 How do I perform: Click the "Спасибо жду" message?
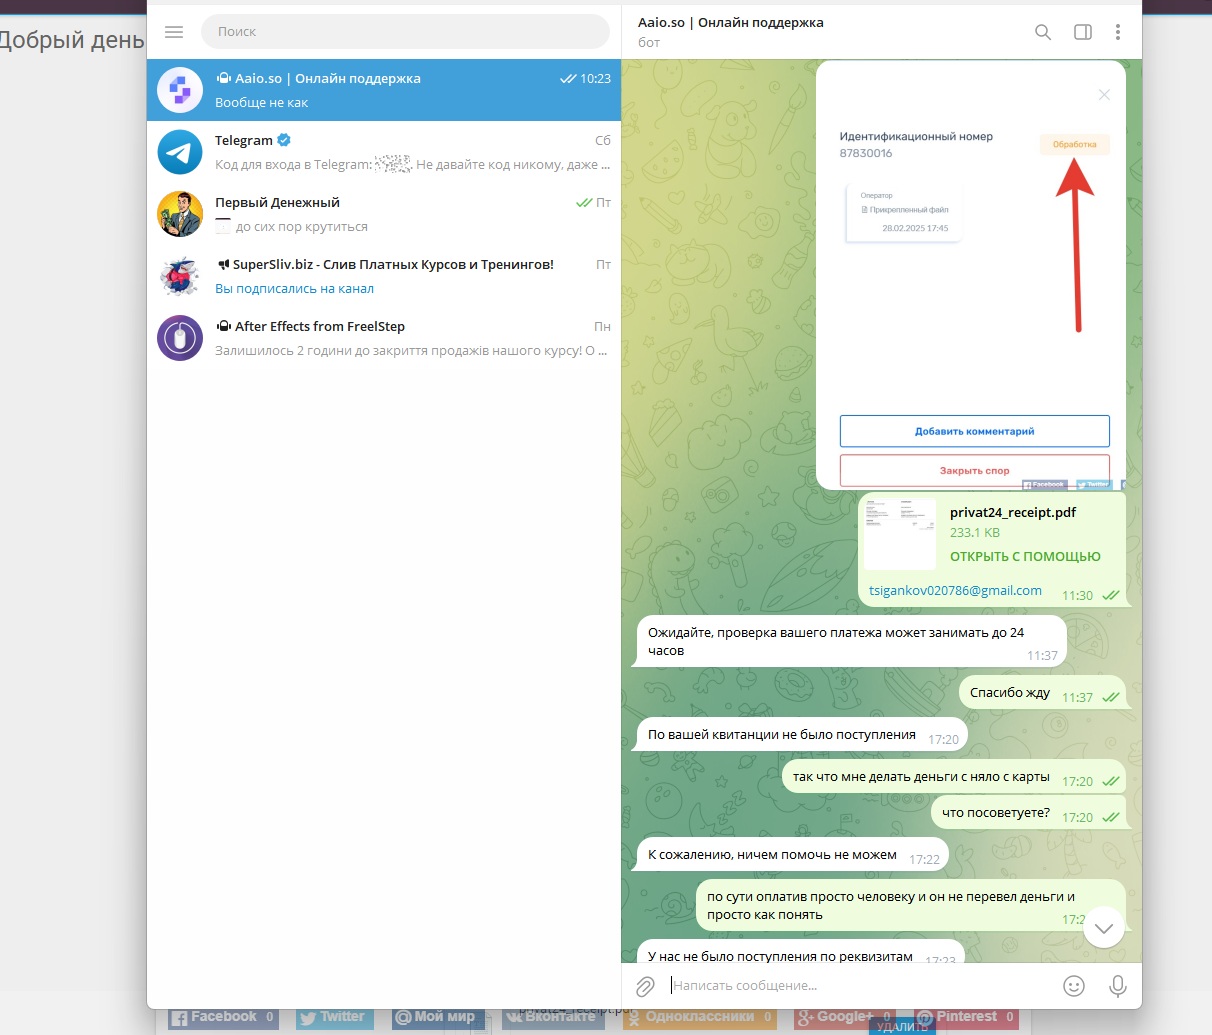(1043, 693)
